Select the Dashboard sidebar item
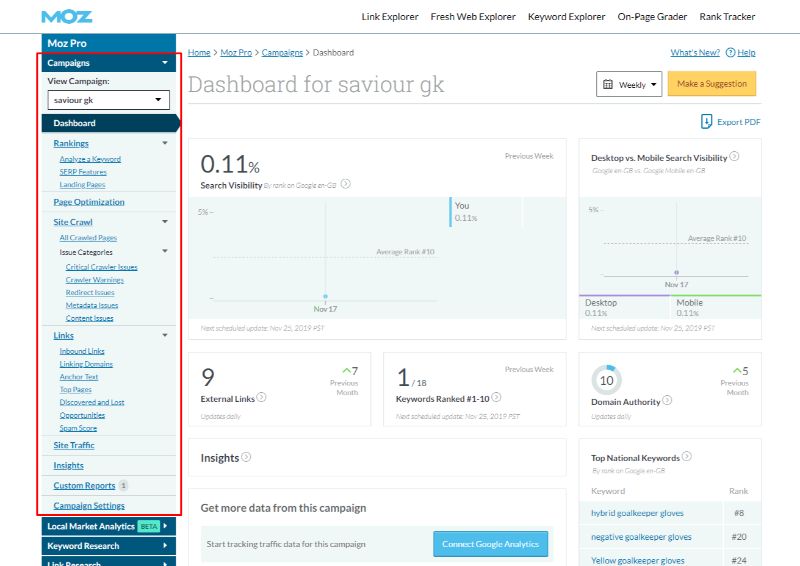The height and width of the screenshot is (566, 800). pyautogui.click(x=110, y=123)
